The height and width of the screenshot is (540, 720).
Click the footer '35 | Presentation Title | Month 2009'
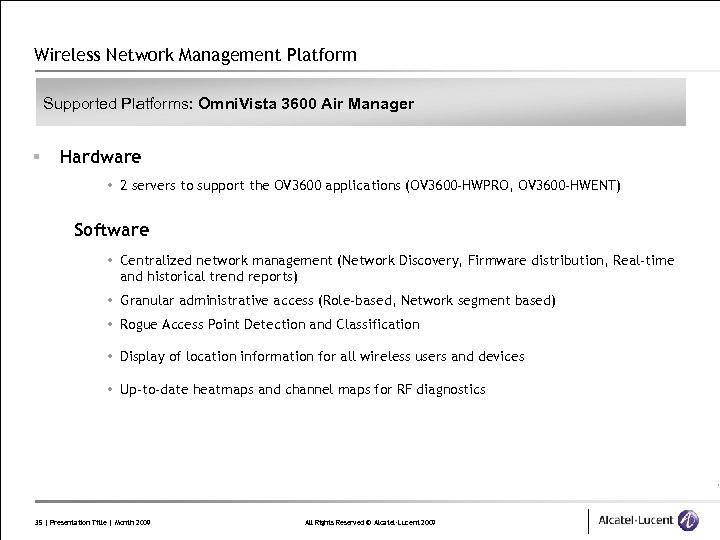[x=92, y=522]
